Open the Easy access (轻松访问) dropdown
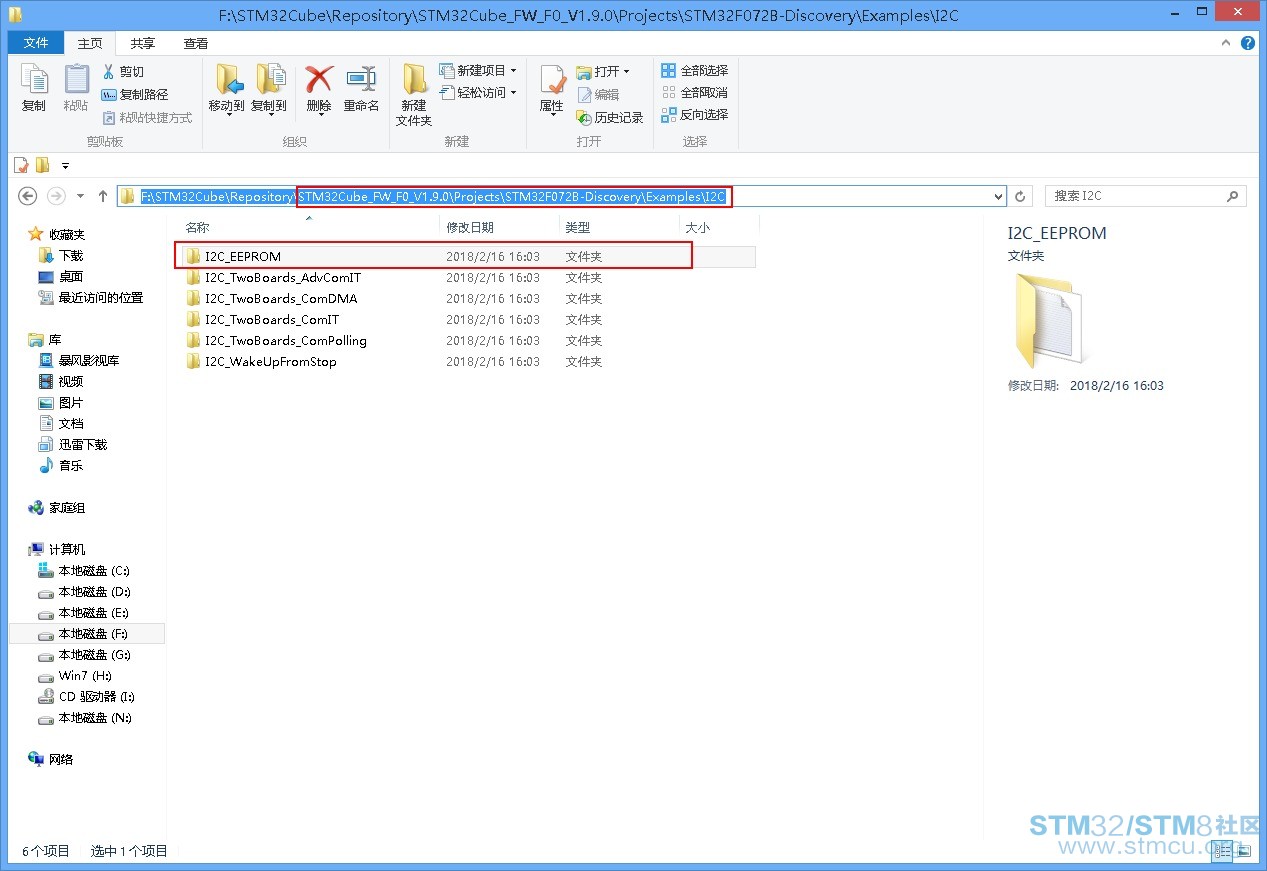1267x871 pixels. click(x=479, y=92)
